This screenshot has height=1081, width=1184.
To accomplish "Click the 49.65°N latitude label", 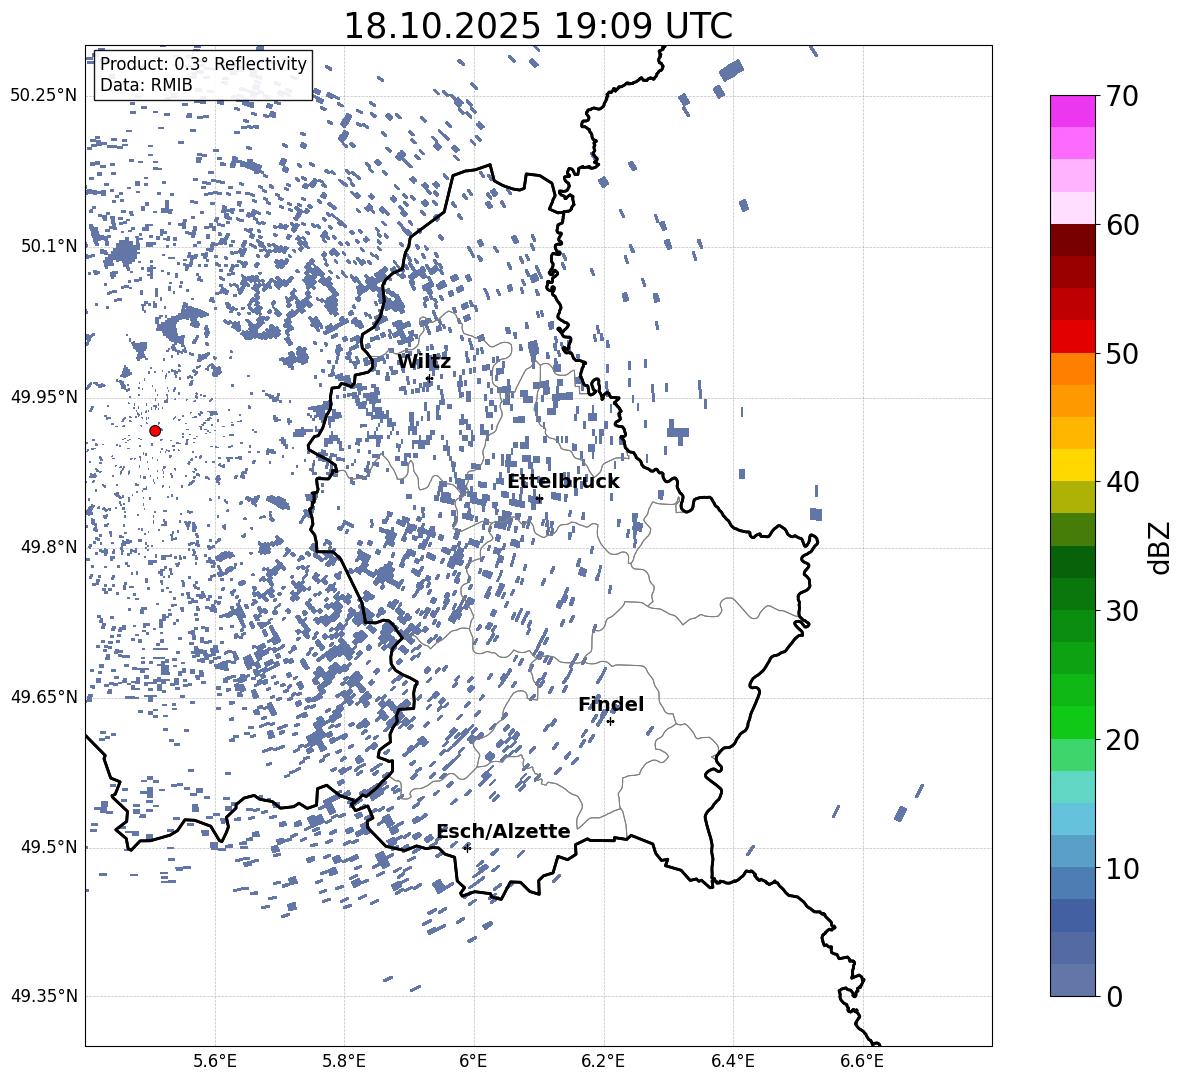I will point(44,696).
